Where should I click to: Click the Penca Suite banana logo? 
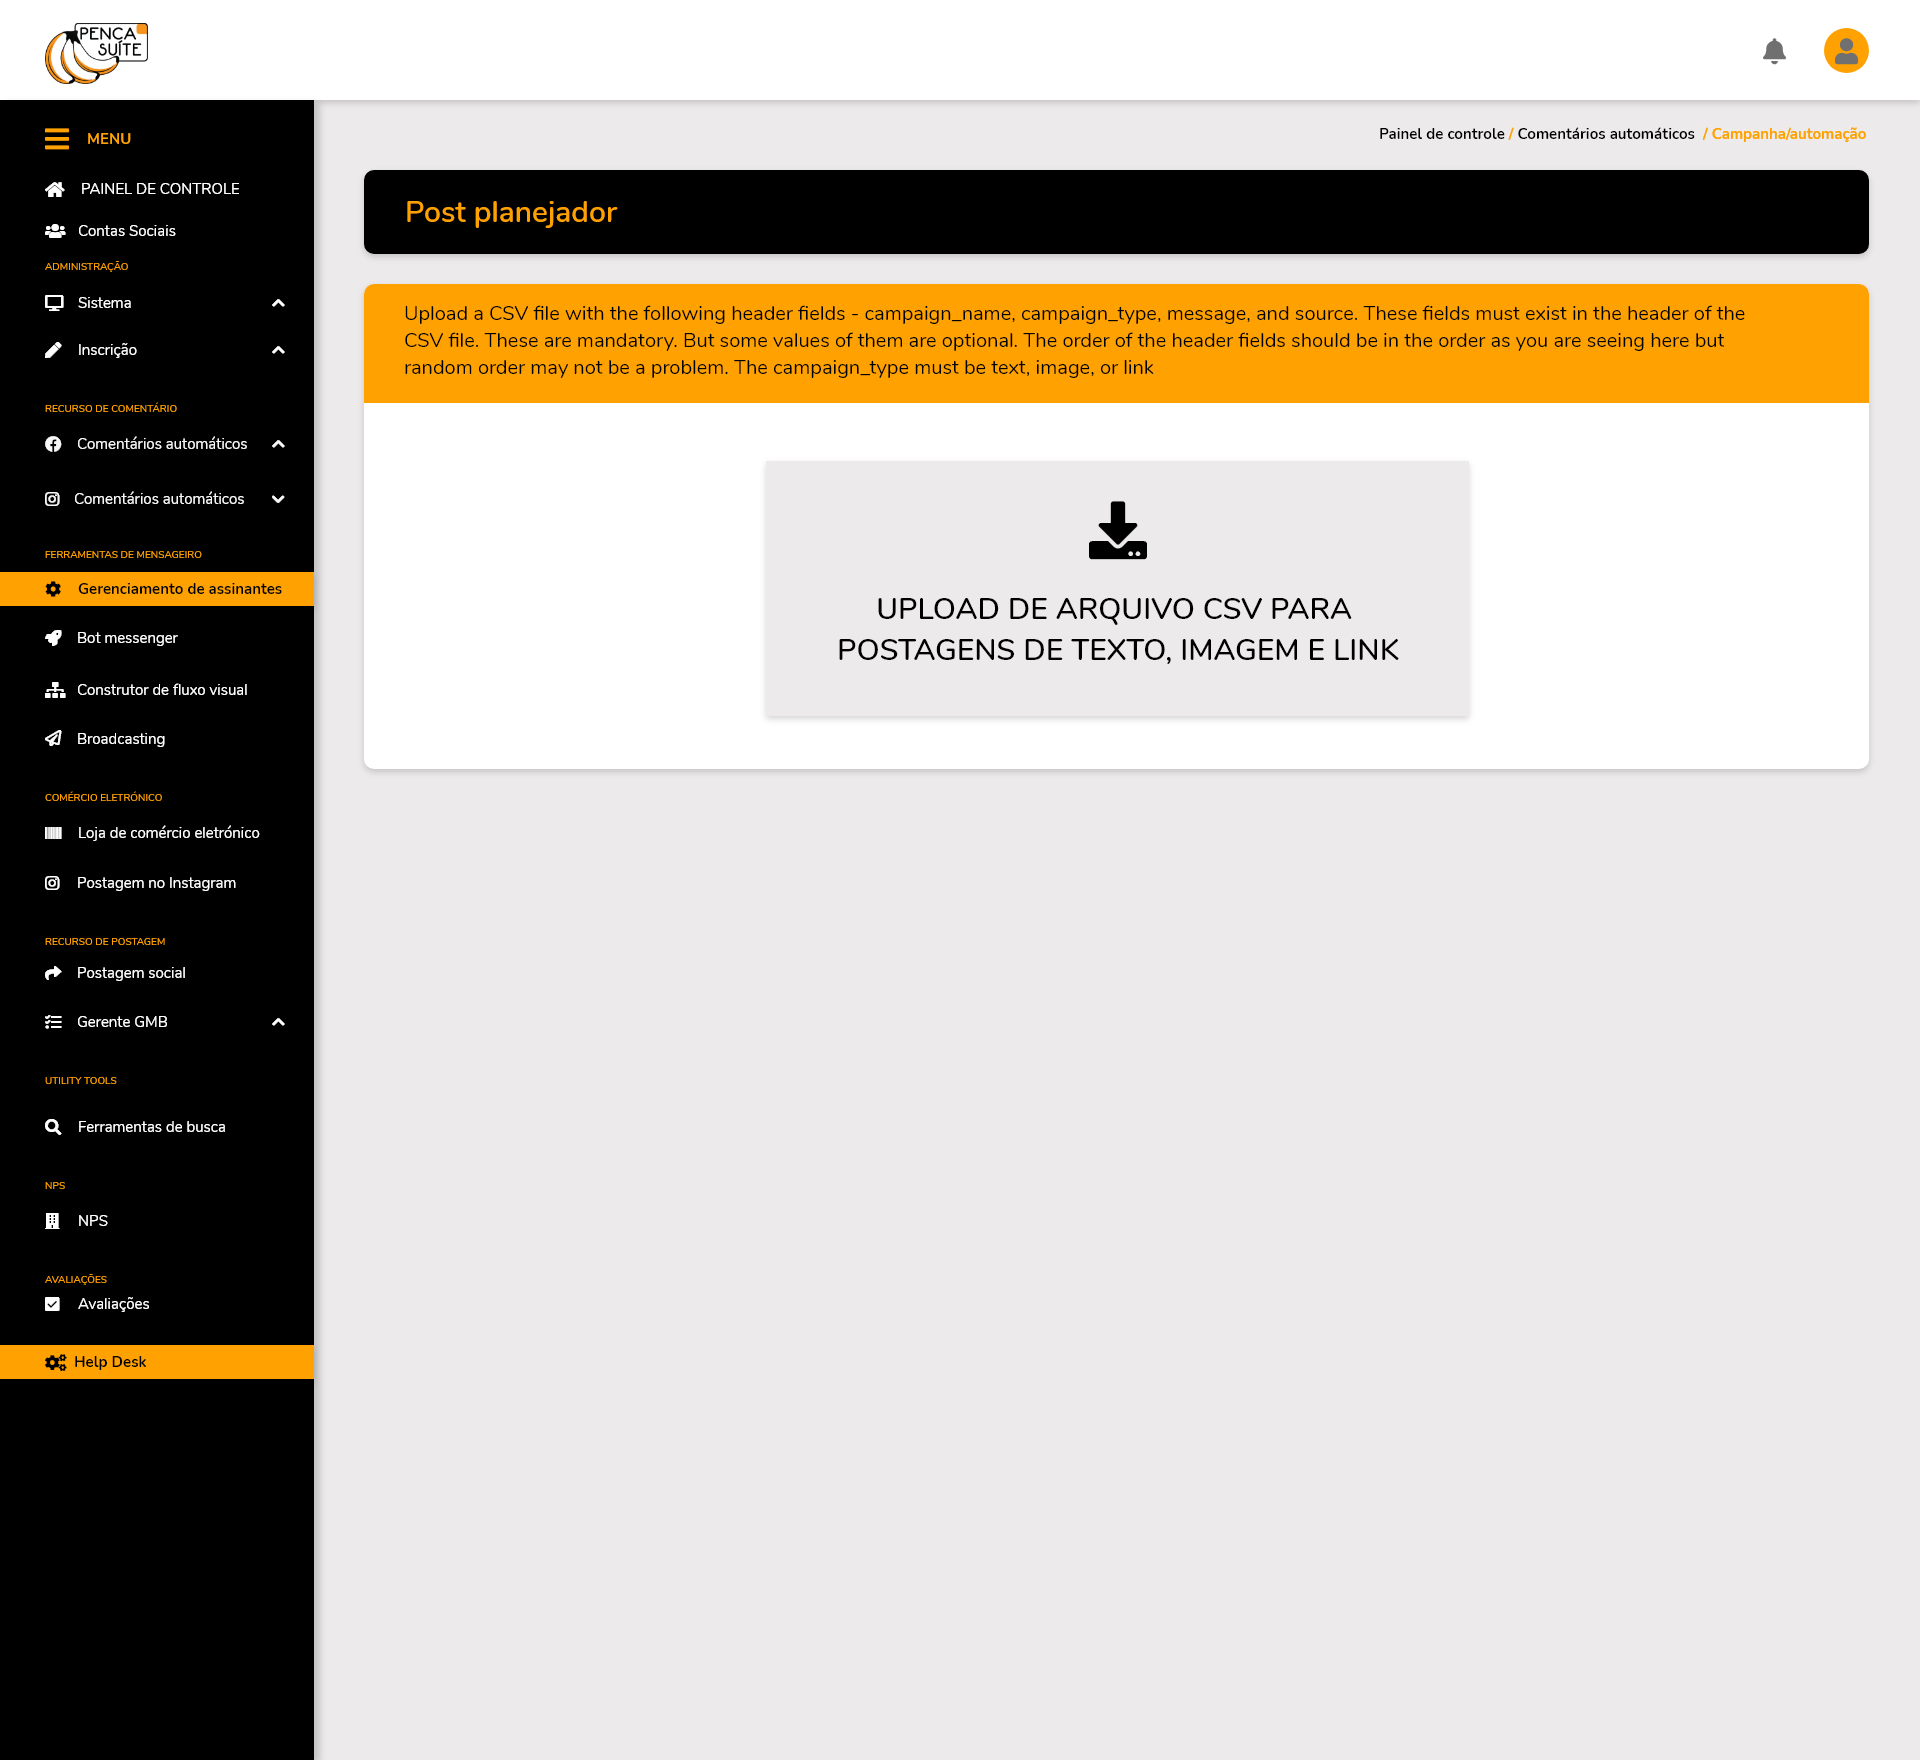(x=96, y=53)
